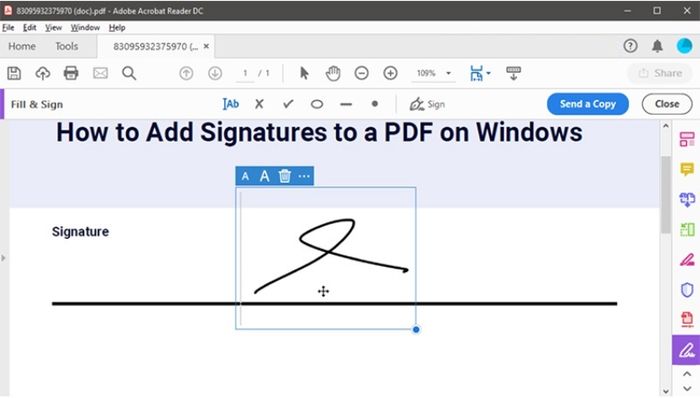Viewport: 700px width, 398px height.
Task: Click the vertical scrollbar thumb
Action: point(666,194)
